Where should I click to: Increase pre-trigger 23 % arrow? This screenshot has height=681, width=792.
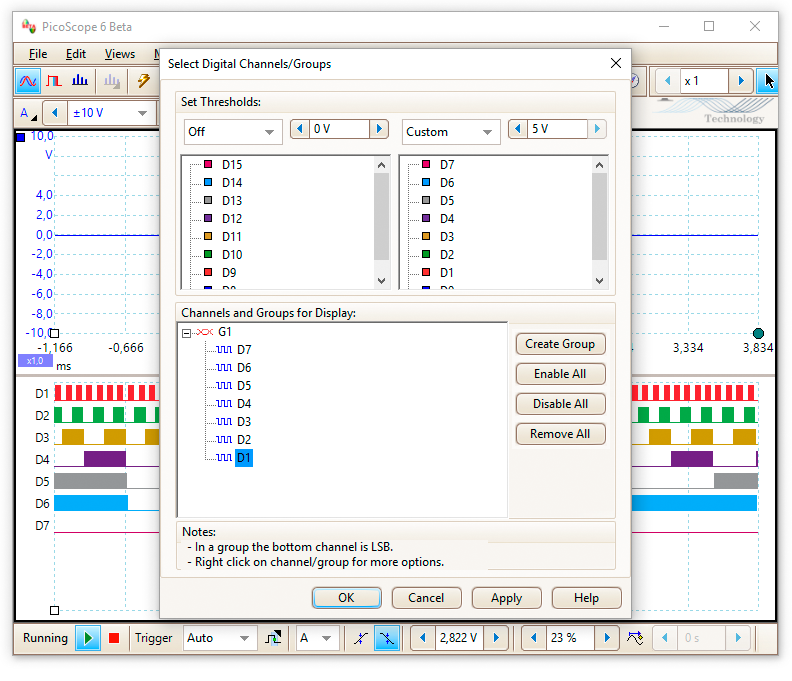(x=607, y=638)
